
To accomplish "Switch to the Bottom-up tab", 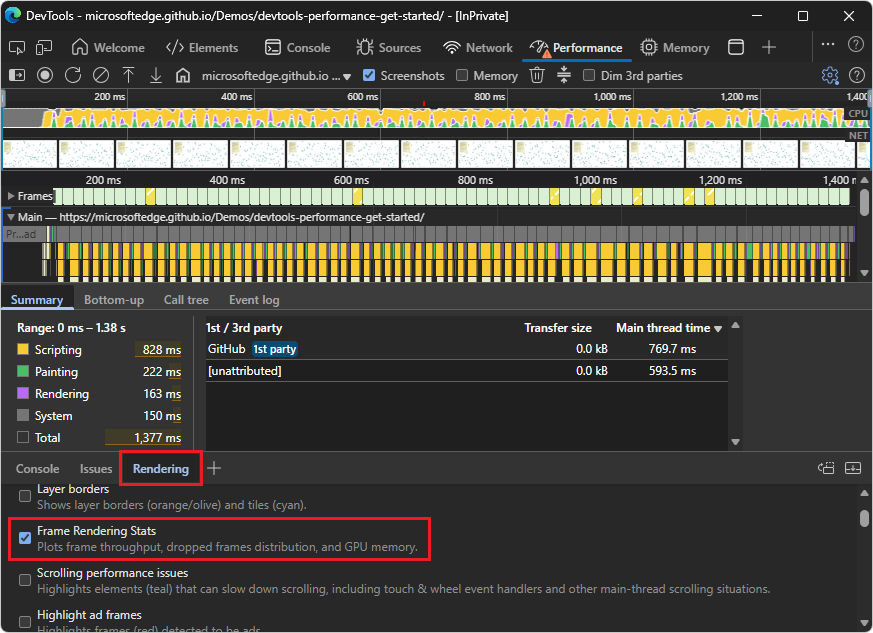I will coord(113,300).
